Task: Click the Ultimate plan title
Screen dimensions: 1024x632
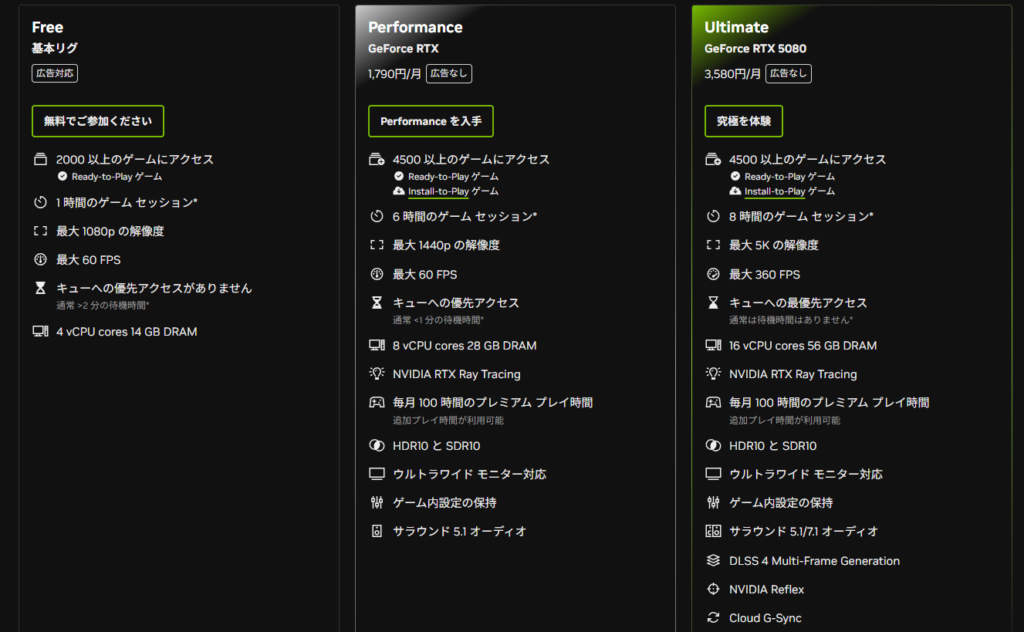Action: (736, 27)
